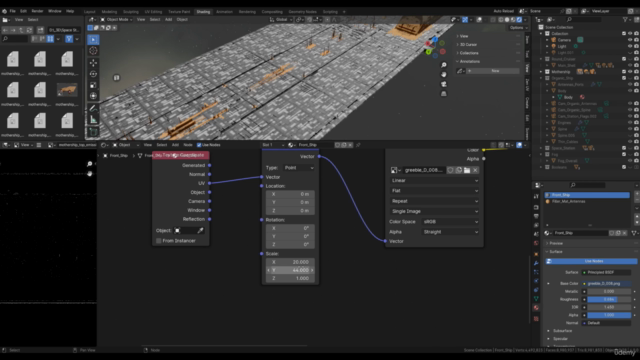Image resolution: width=640 pixels, height=360 pixels.
Task: Expand the 3D Cursor panel
Action: (468, 44)
